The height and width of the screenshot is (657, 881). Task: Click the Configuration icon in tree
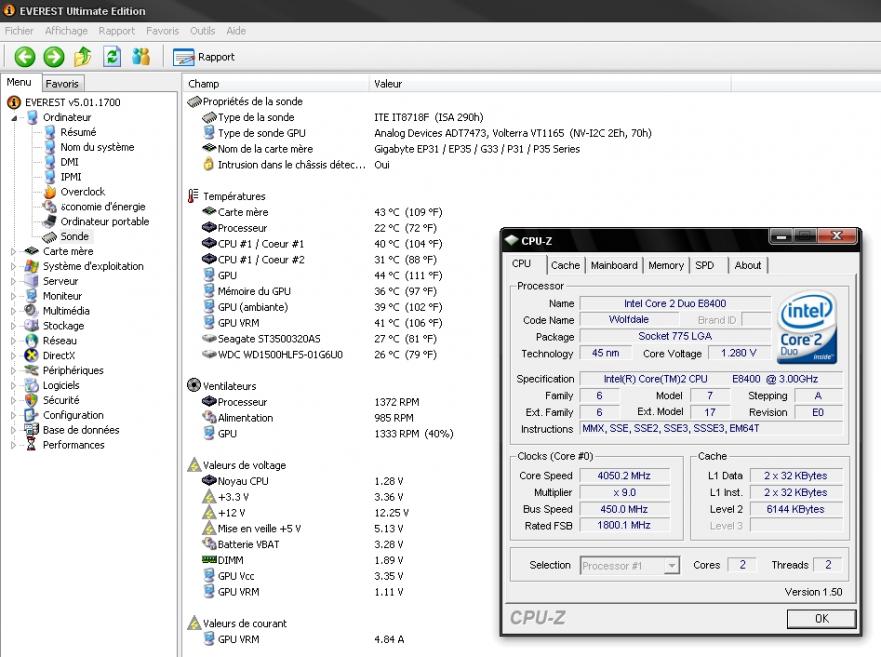click(32, 415)
